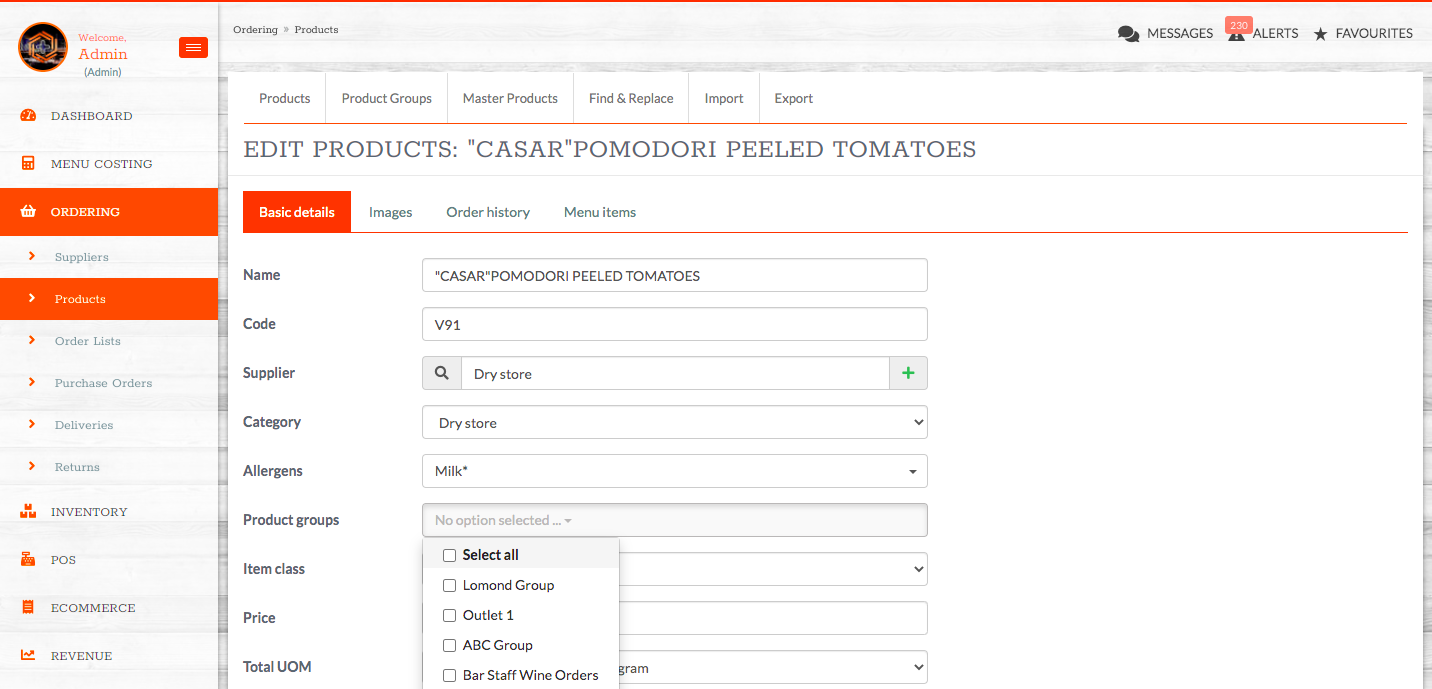
Task: Switch to the Images tab
Action: pos(390,211)
